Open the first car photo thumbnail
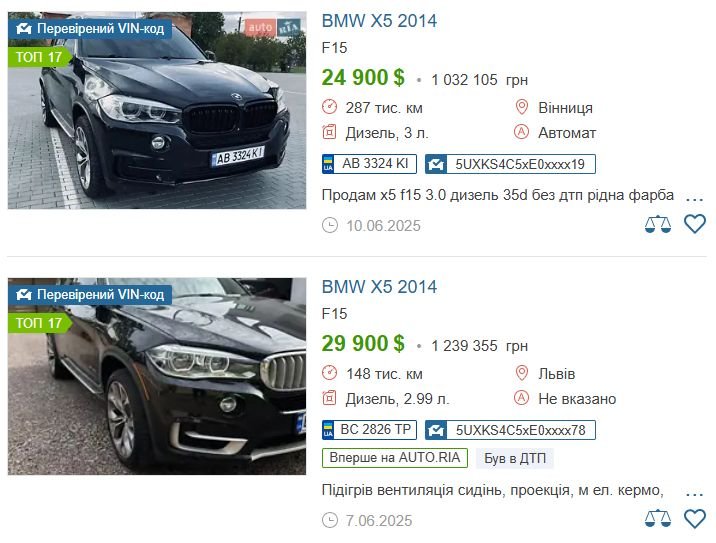 click(157, 110)
